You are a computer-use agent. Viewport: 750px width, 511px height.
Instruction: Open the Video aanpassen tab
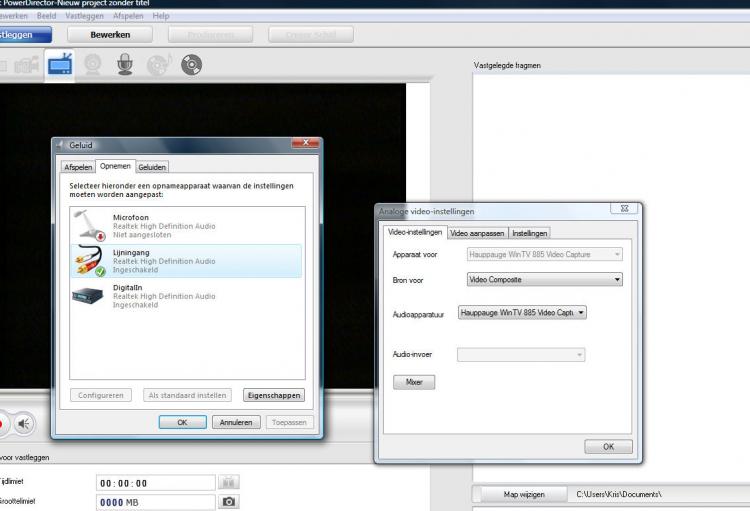click(477, 233)
